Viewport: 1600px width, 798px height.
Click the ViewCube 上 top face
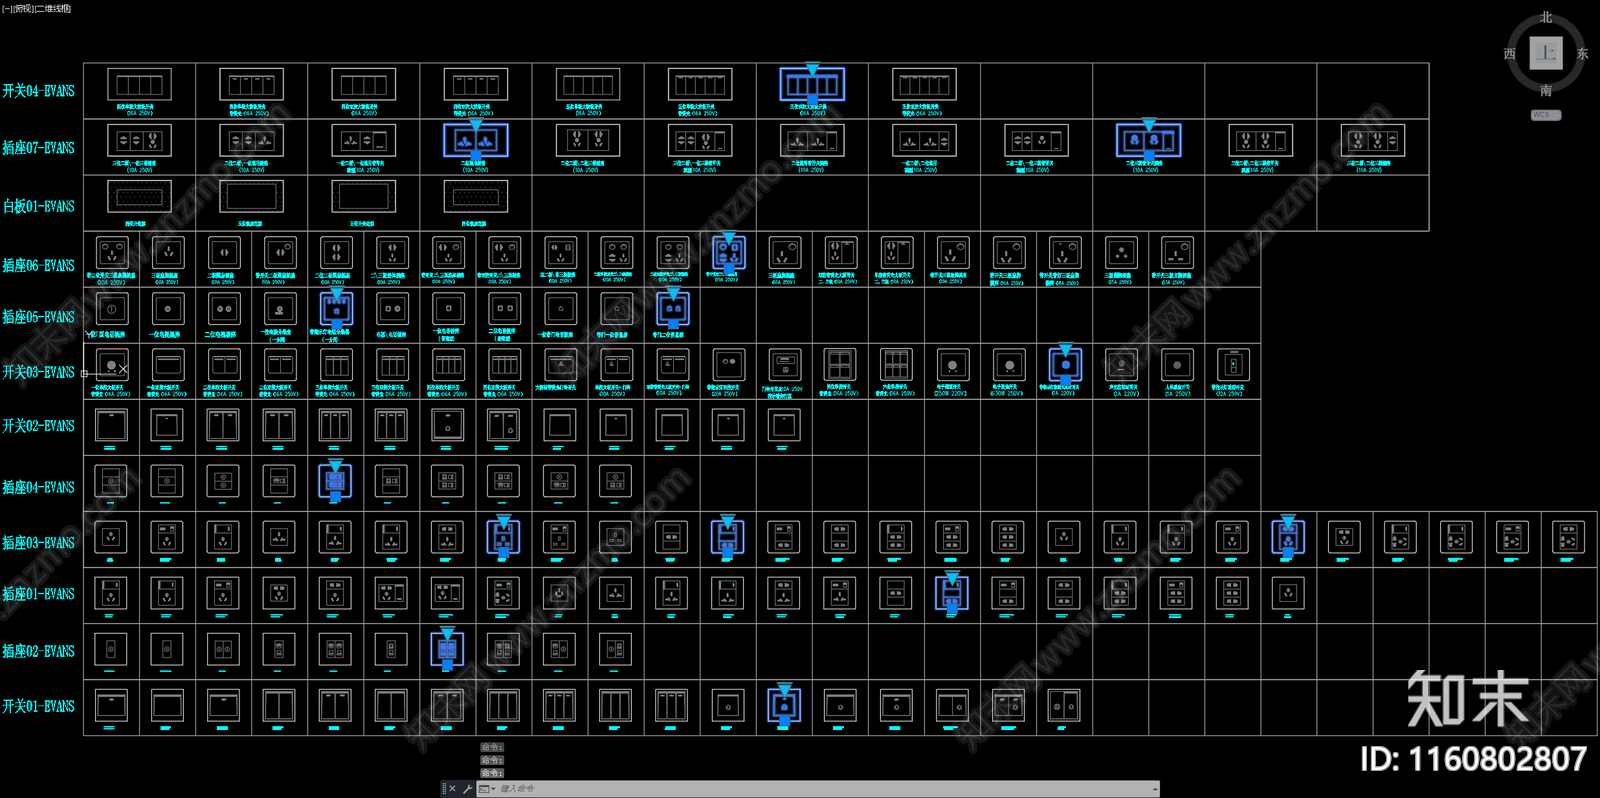tap(1546, 53)
